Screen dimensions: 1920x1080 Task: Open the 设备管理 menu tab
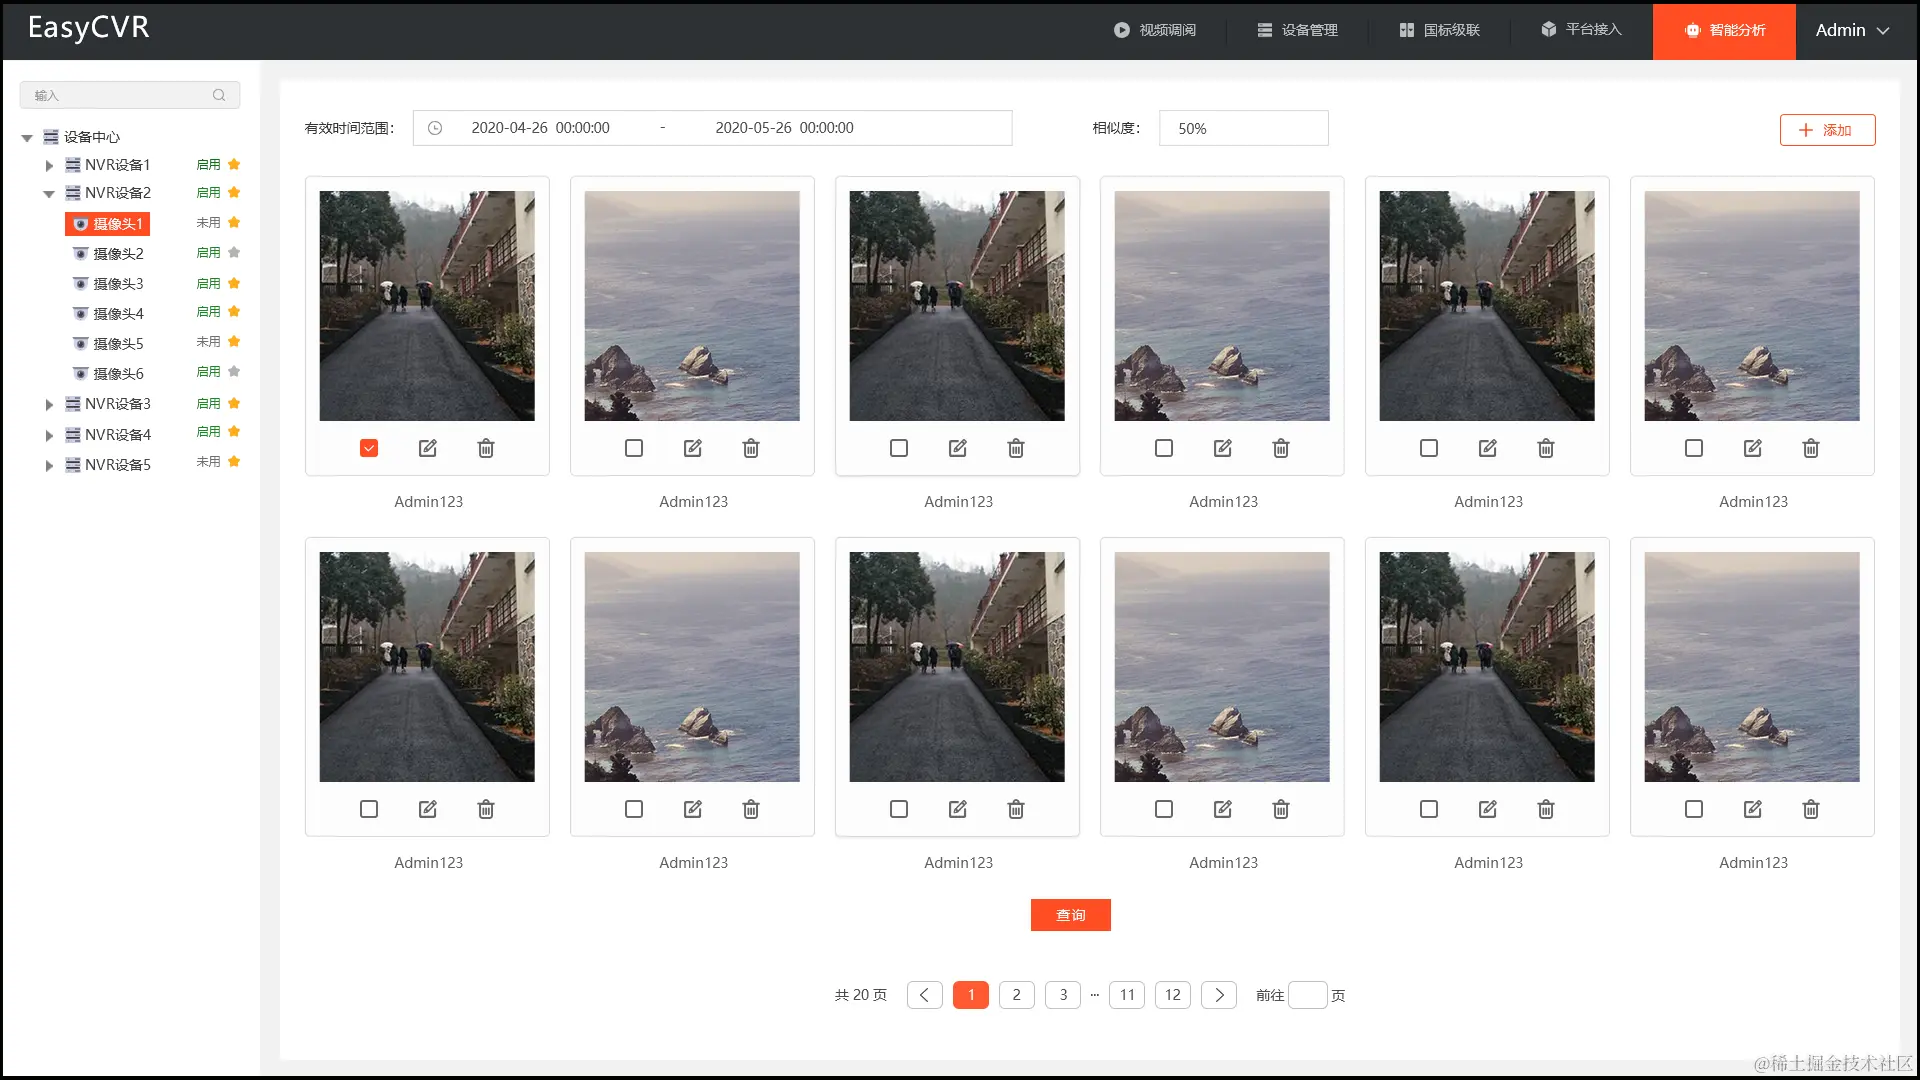point(1297,30)
